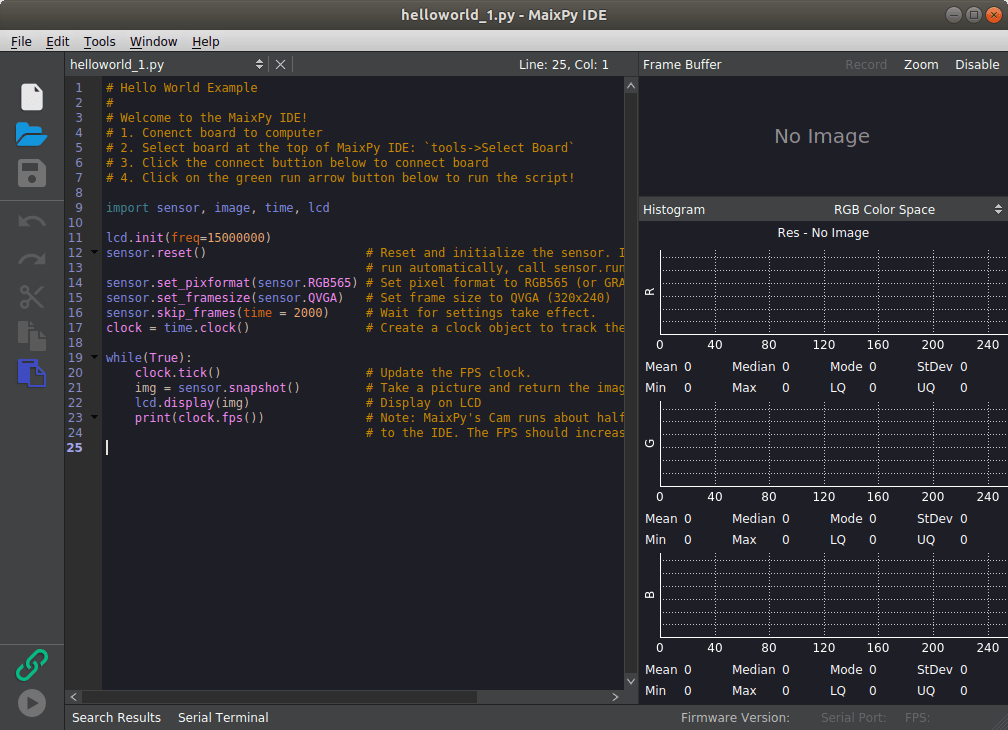Click the 'FPS:' status bar label

click(917, 717)
